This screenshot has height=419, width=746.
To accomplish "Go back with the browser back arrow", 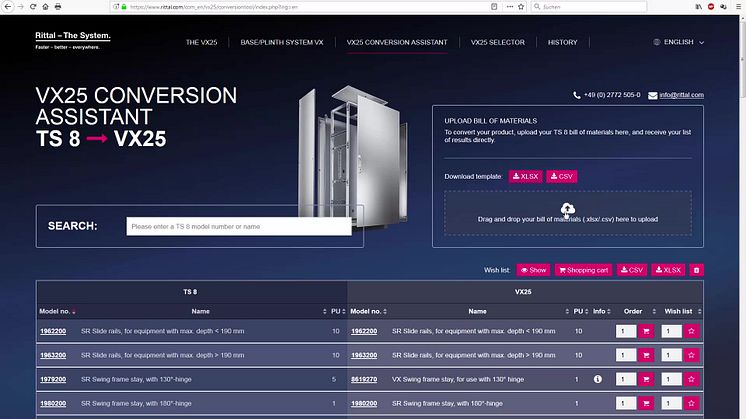I will click(8, 7).
